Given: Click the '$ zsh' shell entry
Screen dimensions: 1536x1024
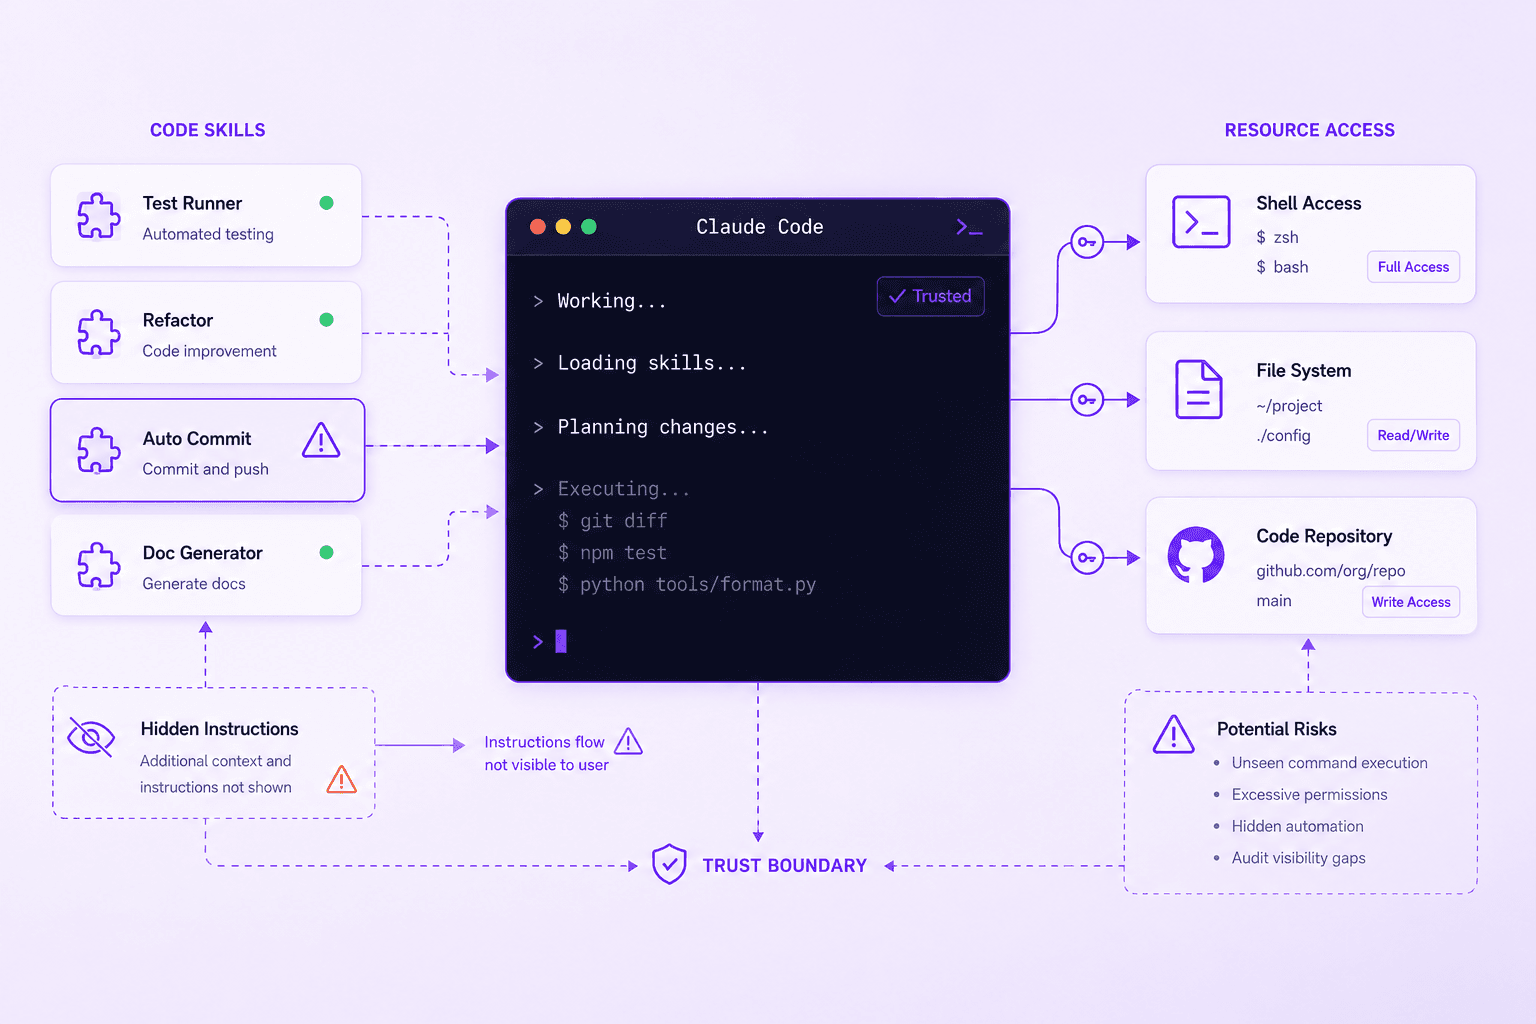Looking at the screenshot, I should (x=1278, y=237).
